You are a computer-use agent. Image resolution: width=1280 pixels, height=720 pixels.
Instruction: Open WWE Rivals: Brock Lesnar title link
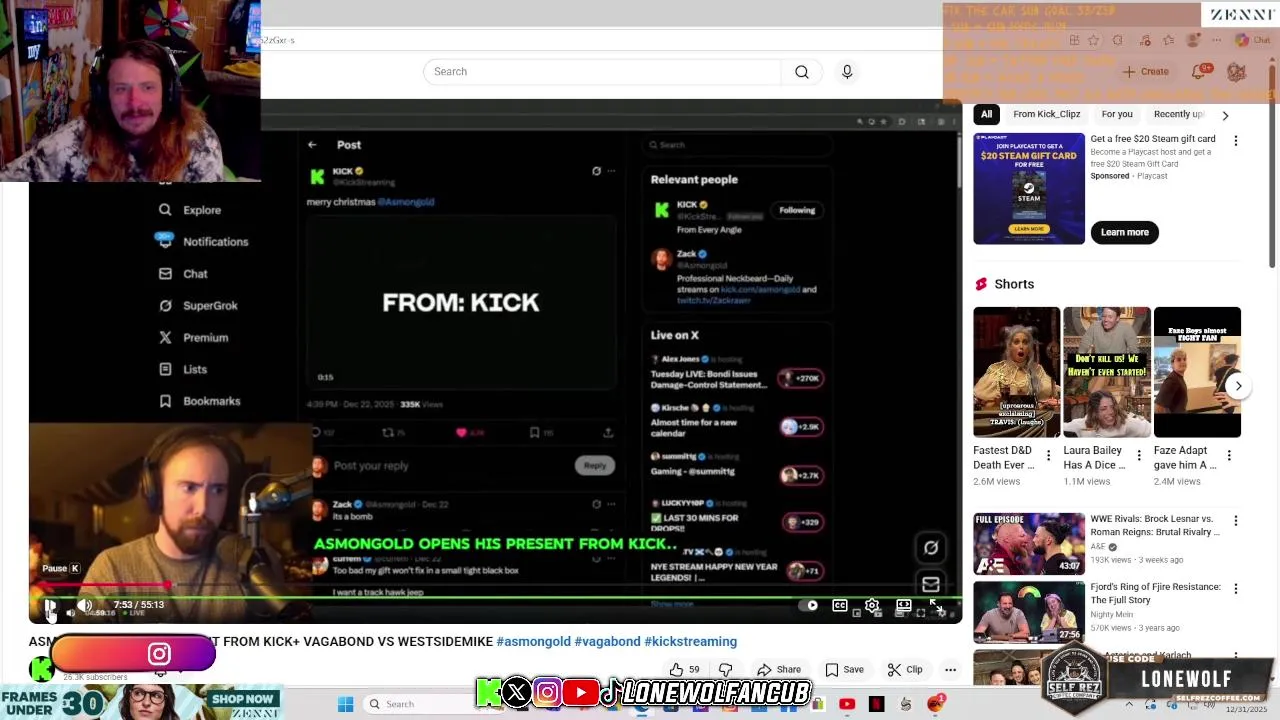pos(1155,526)
